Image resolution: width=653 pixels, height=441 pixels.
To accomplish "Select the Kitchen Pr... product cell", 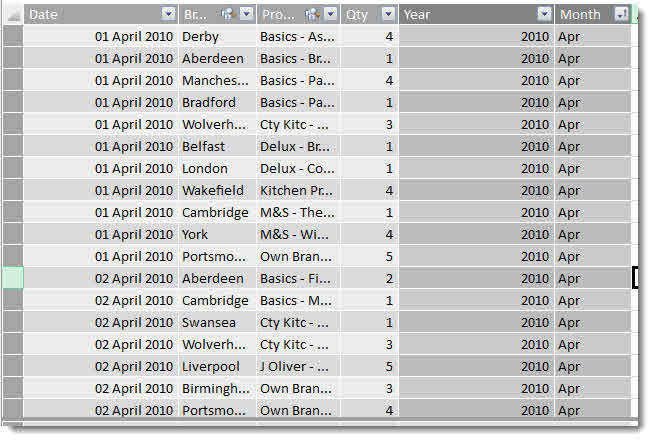I will [299, 190].
